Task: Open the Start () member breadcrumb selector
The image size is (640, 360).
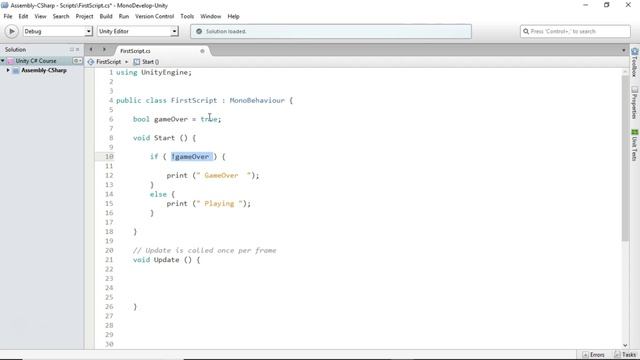Action: pyautogui.click(x=150, y=62)
